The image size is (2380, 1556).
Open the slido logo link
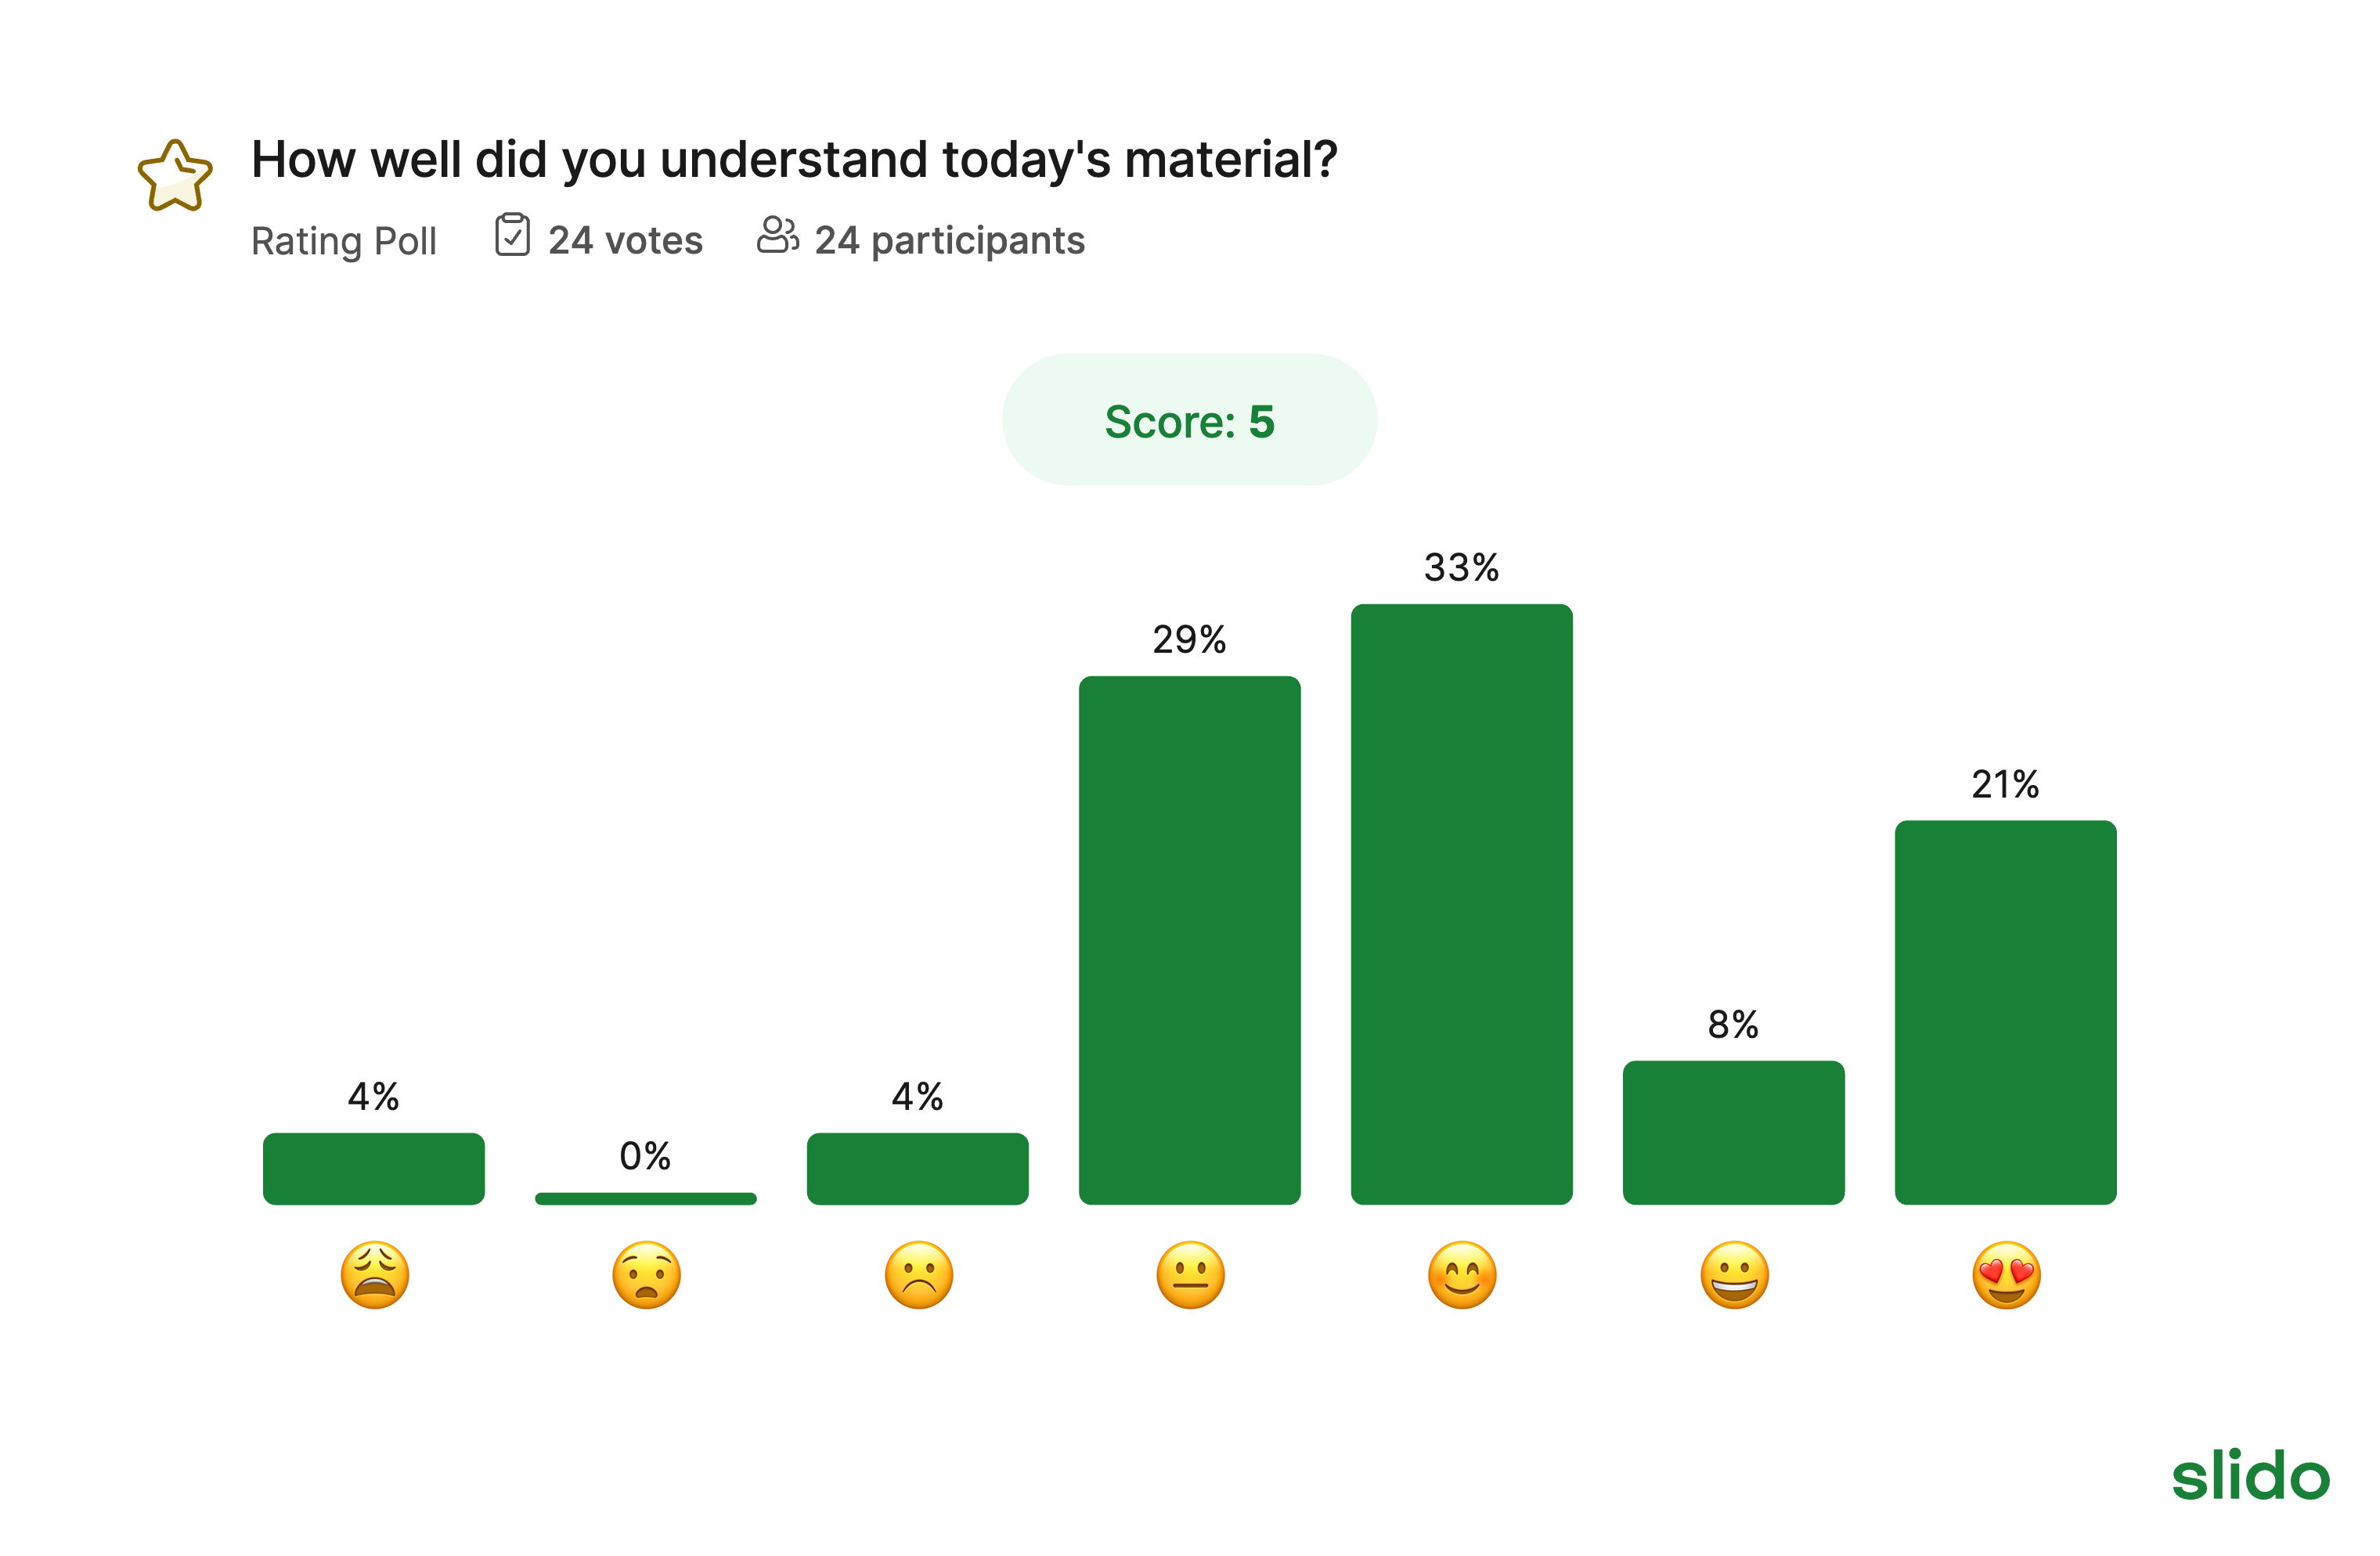click(2250, 1474)
